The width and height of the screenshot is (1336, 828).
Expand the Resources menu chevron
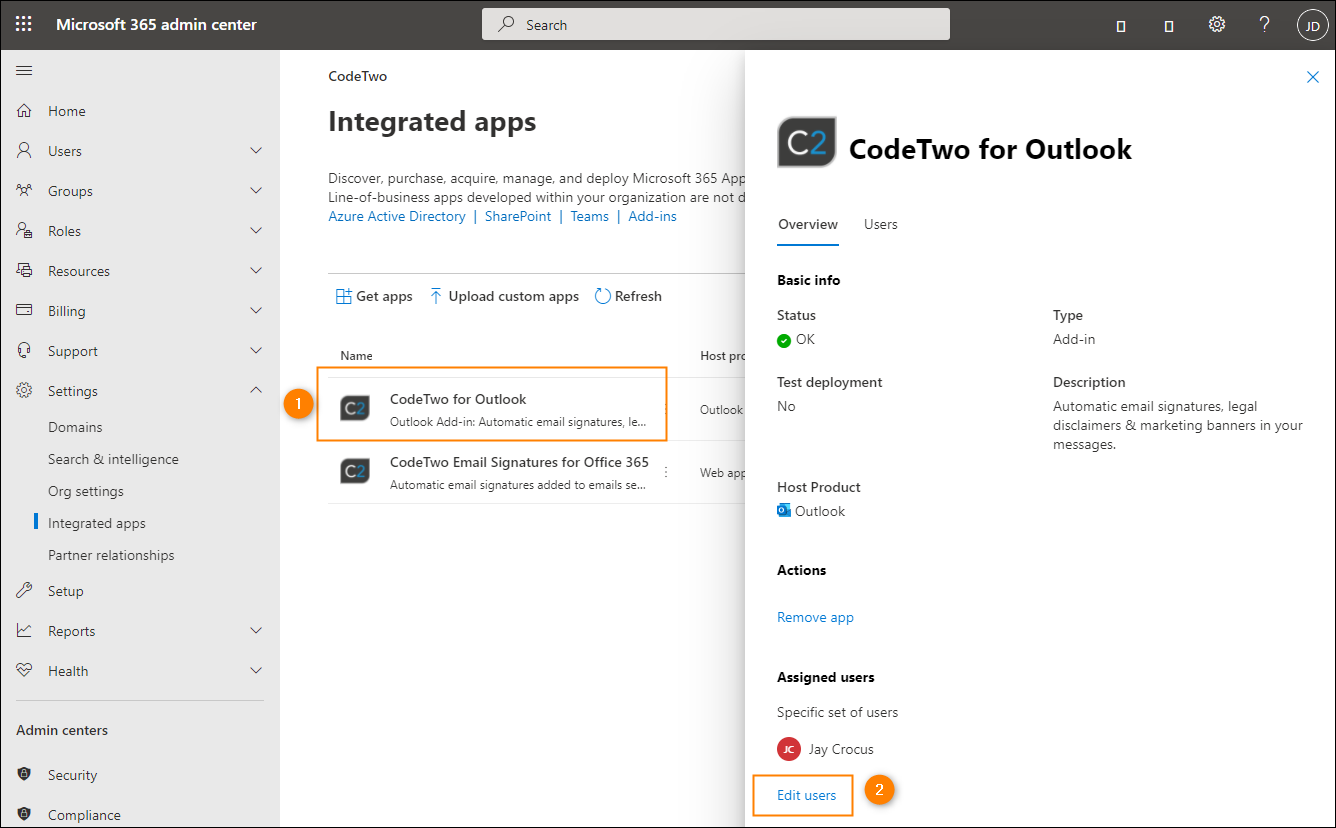click(256, 271)
